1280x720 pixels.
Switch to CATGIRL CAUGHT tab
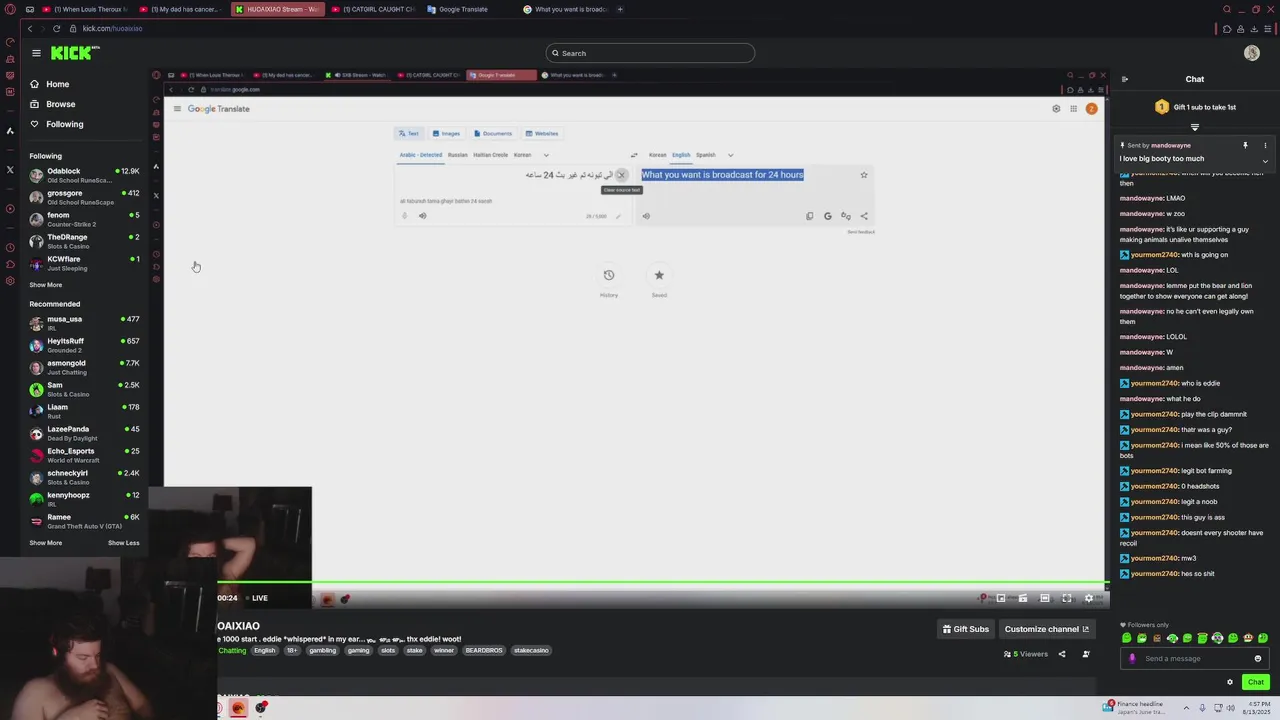[x=373, y=9]
